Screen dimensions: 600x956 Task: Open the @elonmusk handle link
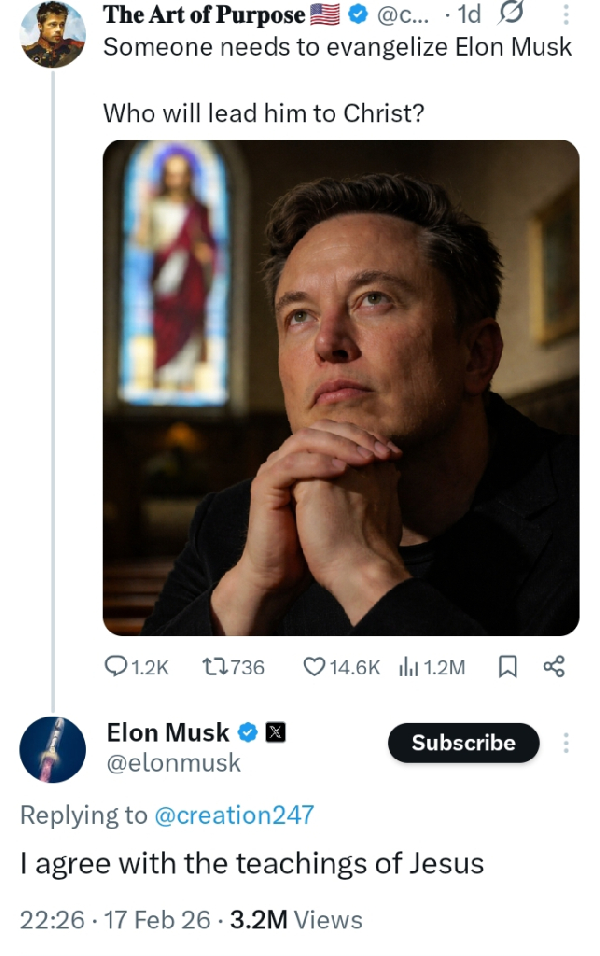click(173, 763)
